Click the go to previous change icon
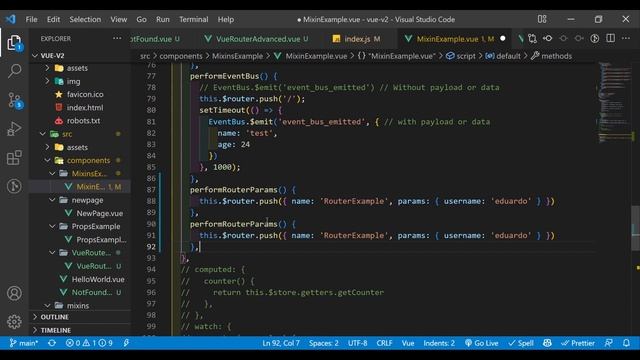640x360 pixels. point(548,39)
